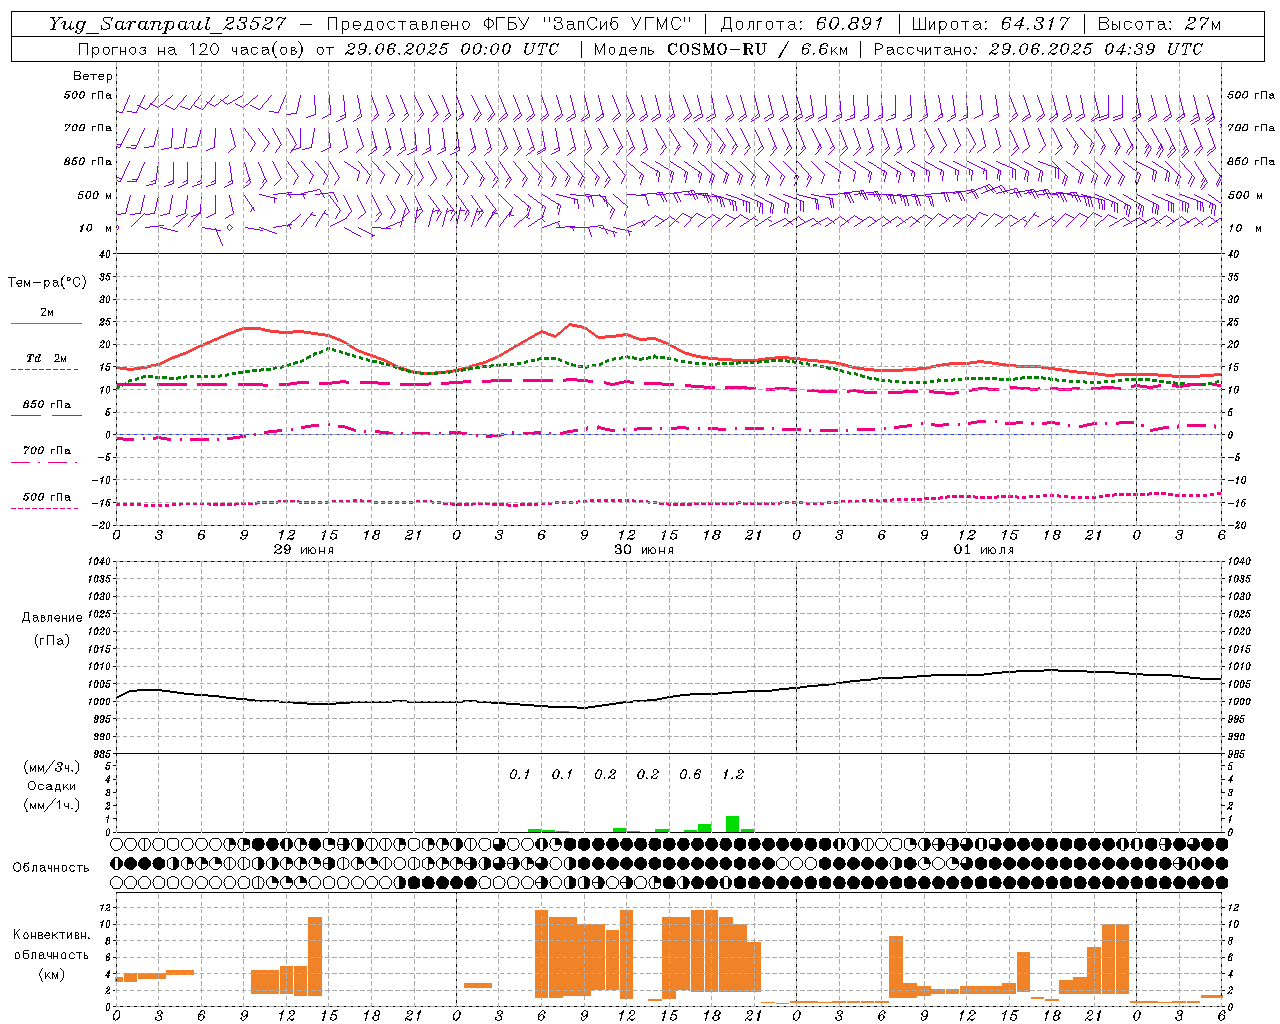This screenshot has height=1024, width=1280.
Task: Click the Td 2м dew point legend entry
Action: pos(47,358)
